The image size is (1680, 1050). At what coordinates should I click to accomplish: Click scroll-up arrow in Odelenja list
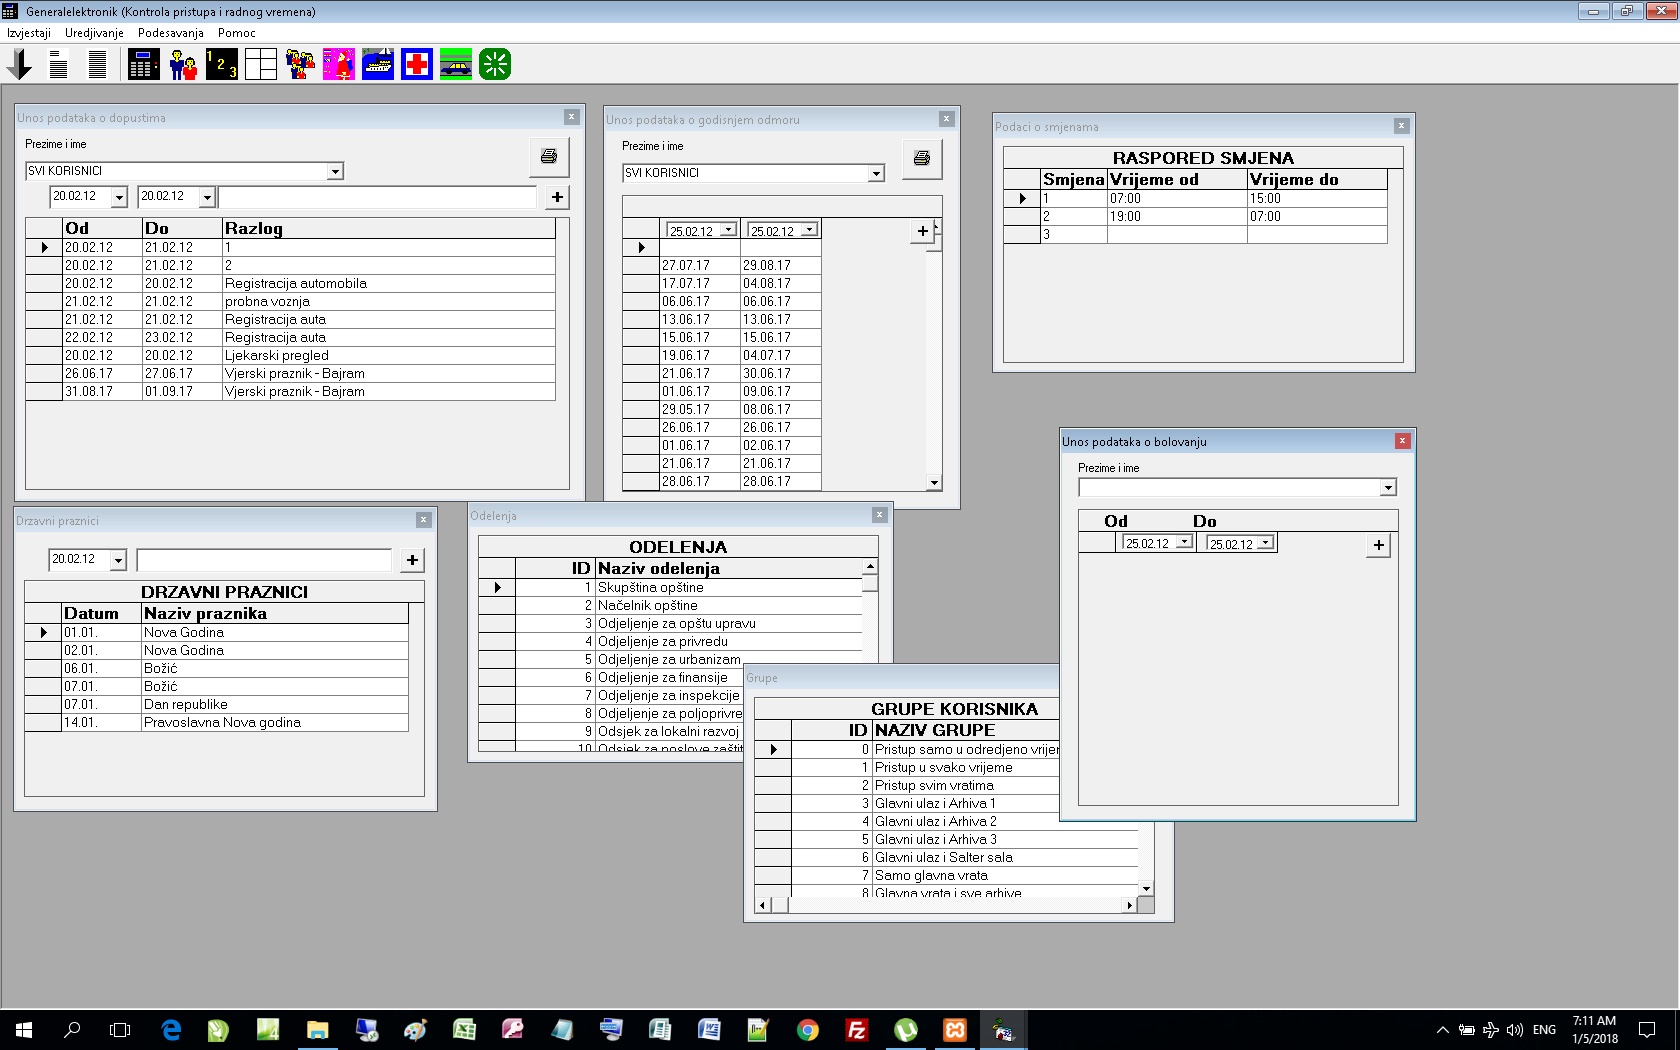click(x=870, y=568)
